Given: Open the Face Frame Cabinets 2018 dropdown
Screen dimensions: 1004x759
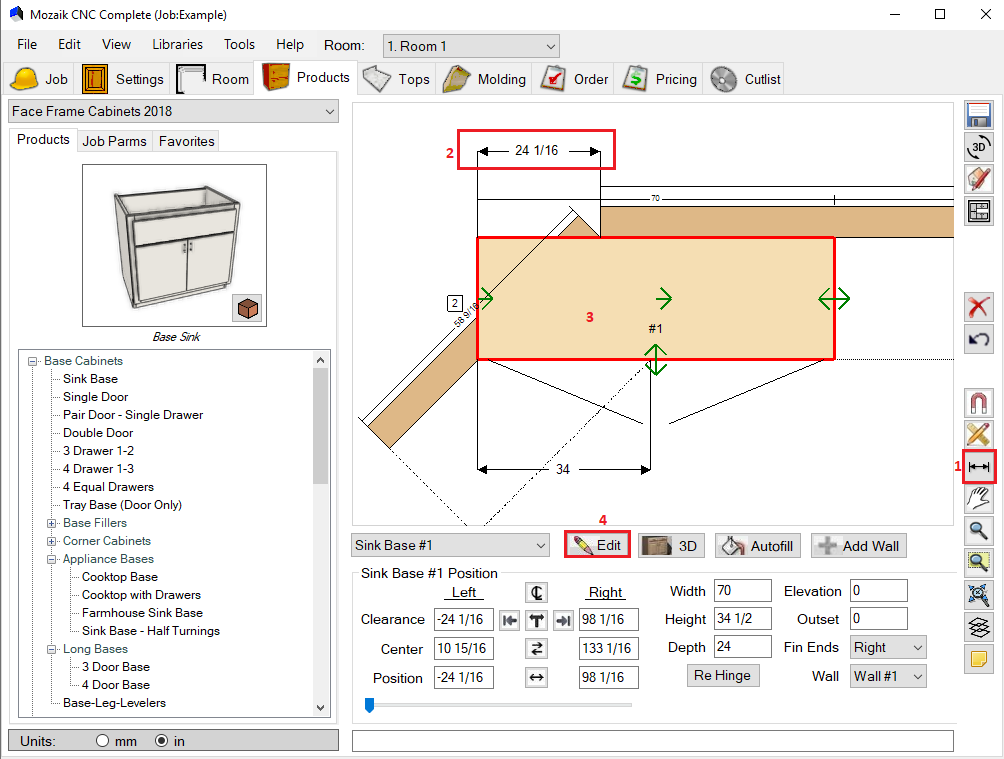Looking at the screenshot, I should click(174, 112).
